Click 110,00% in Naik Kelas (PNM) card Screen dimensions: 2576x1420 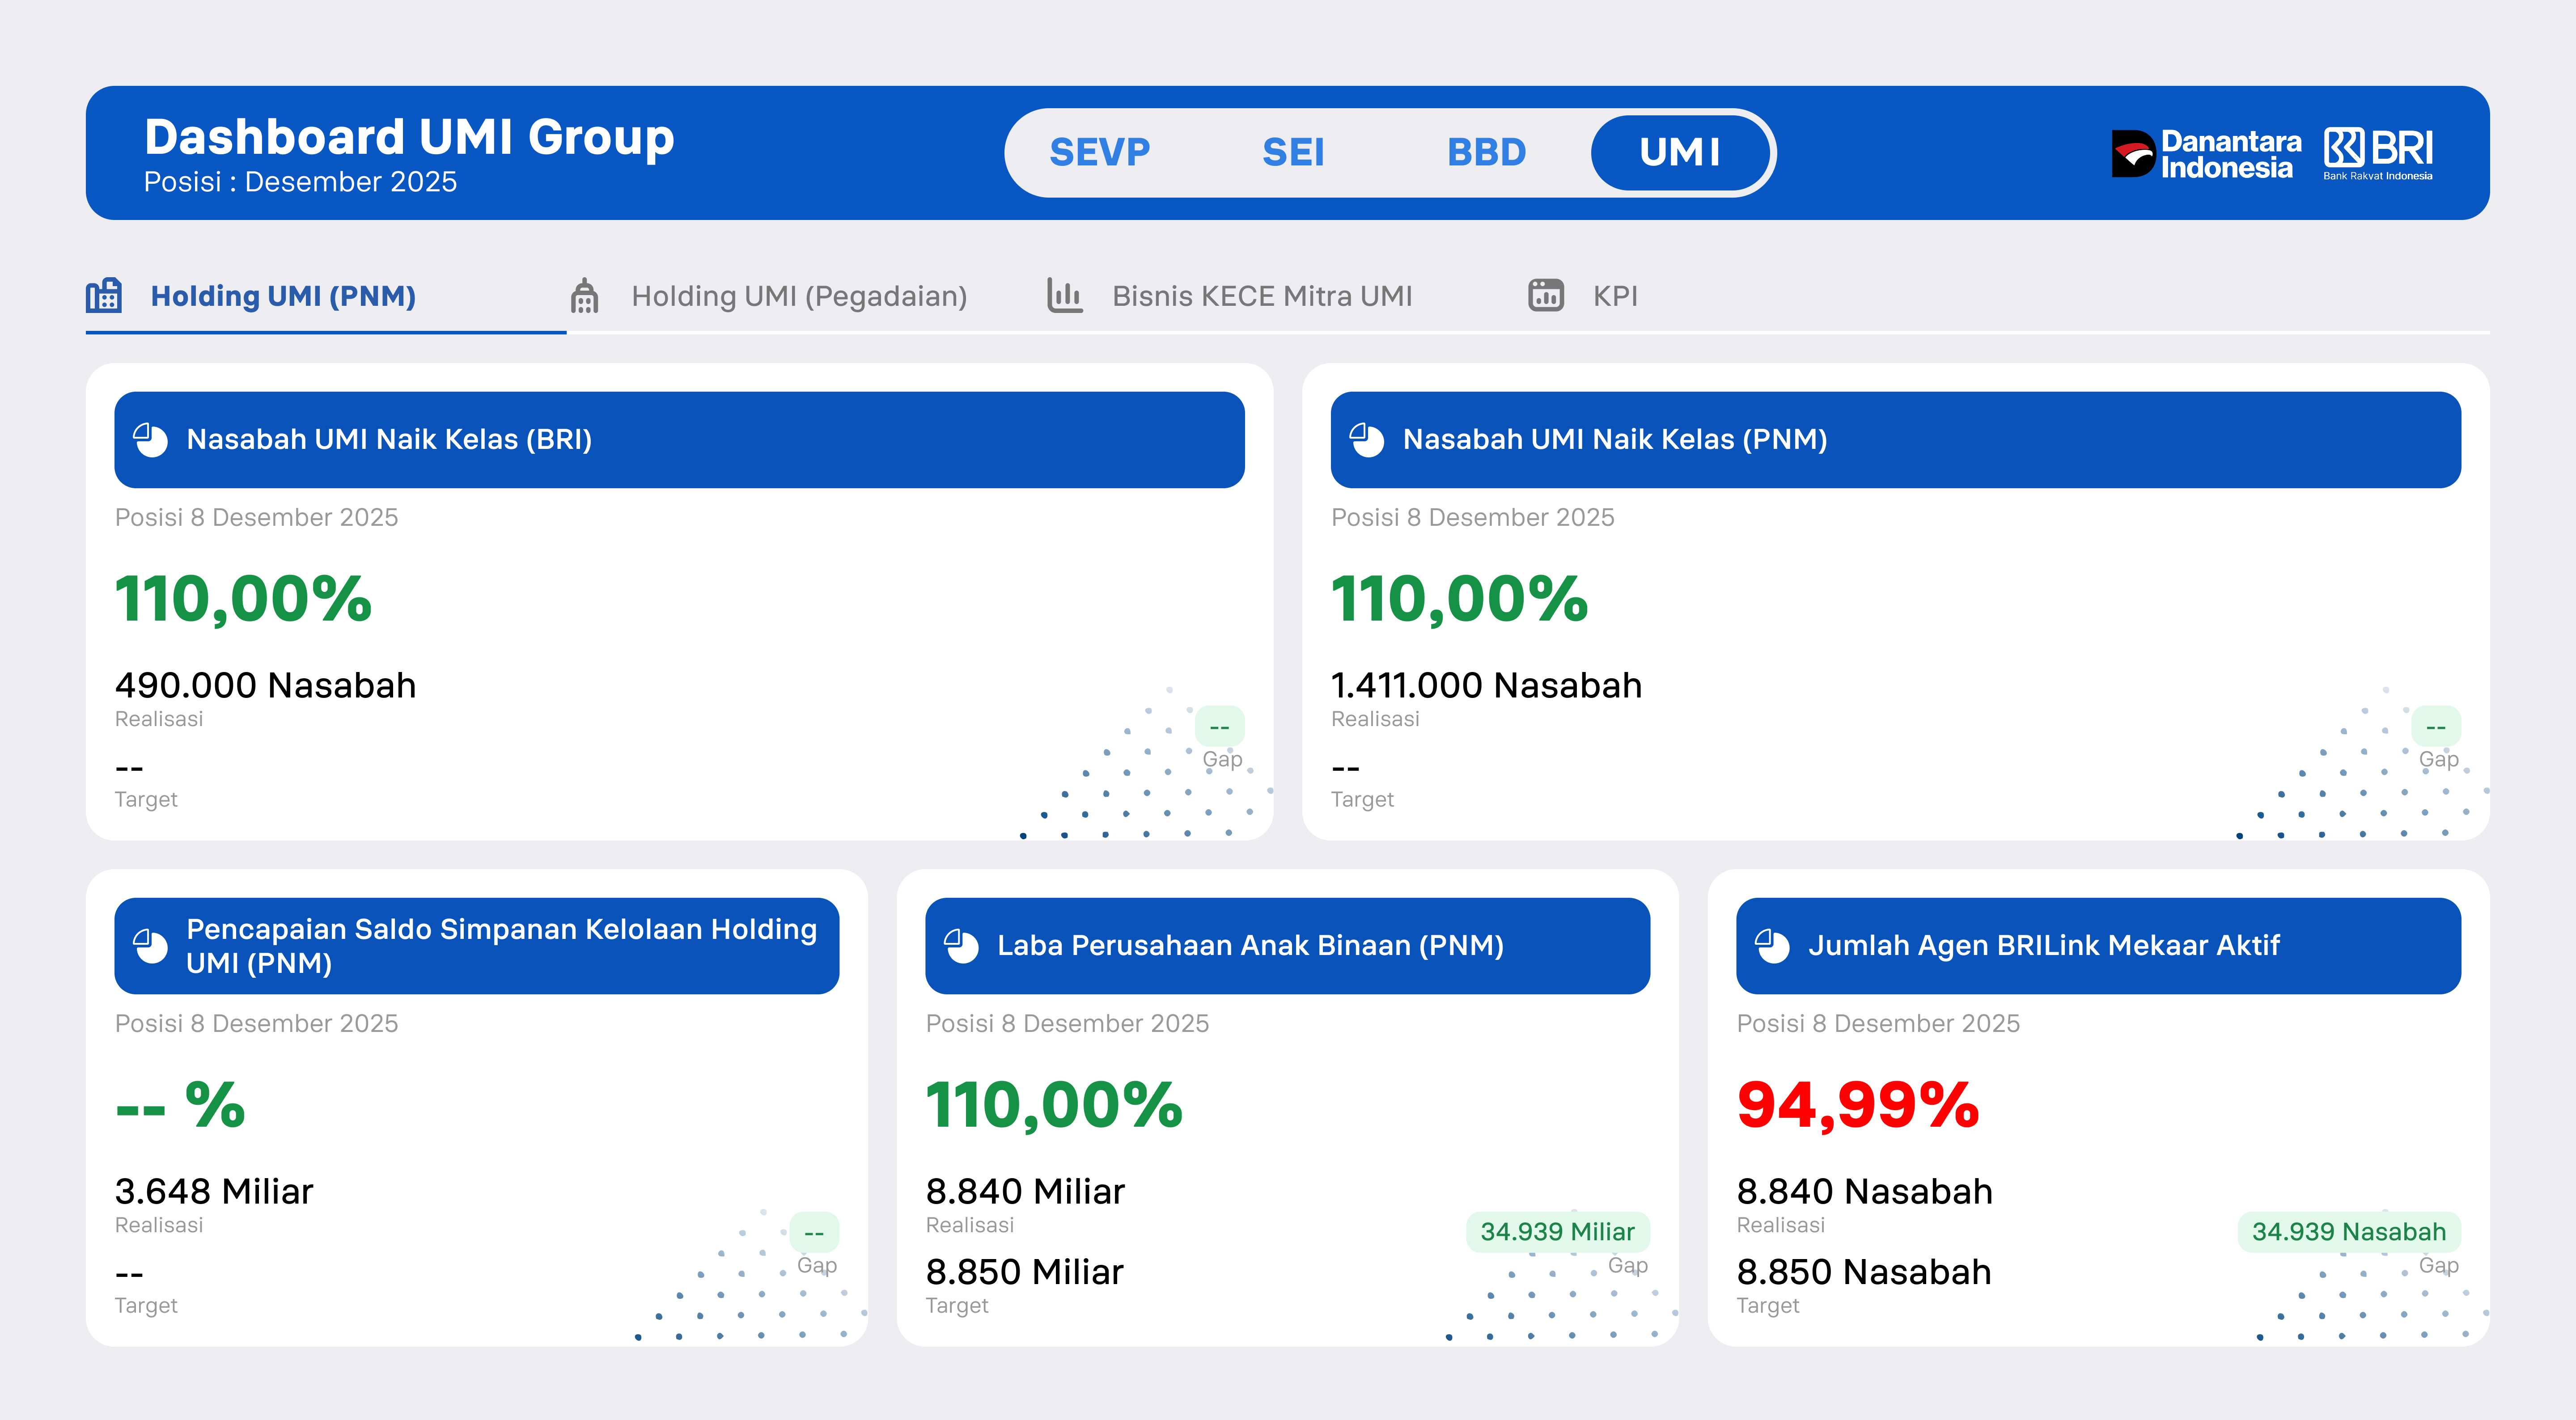click(1459, 600)
